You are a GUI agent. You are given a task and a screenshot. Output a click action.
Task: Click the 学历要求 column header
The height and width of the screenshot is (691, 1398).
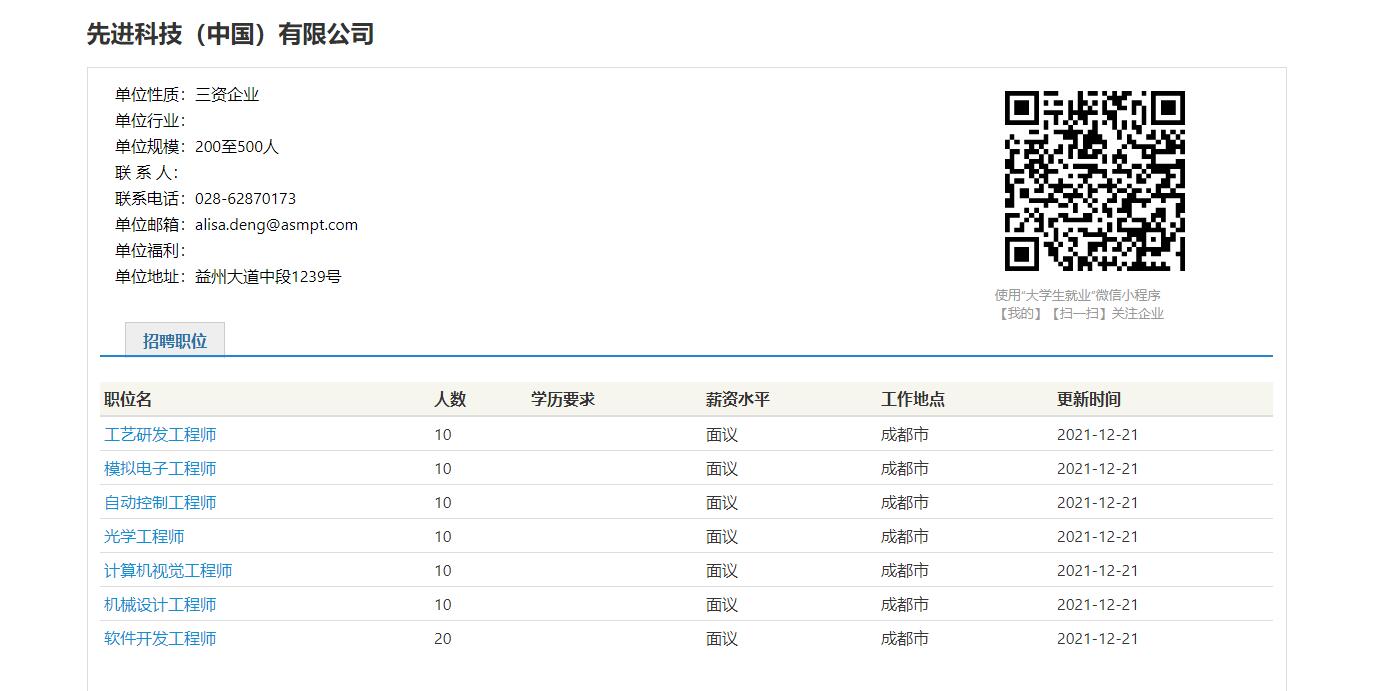(x=563, y=400)
